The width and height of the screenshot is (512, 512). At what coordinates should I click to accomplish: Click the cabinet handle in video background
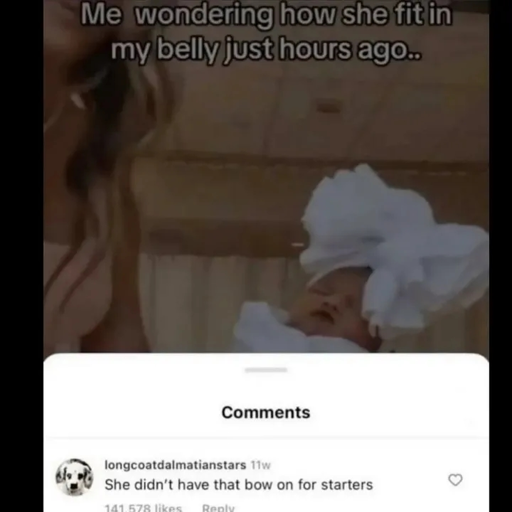click(x=327, y=107)
